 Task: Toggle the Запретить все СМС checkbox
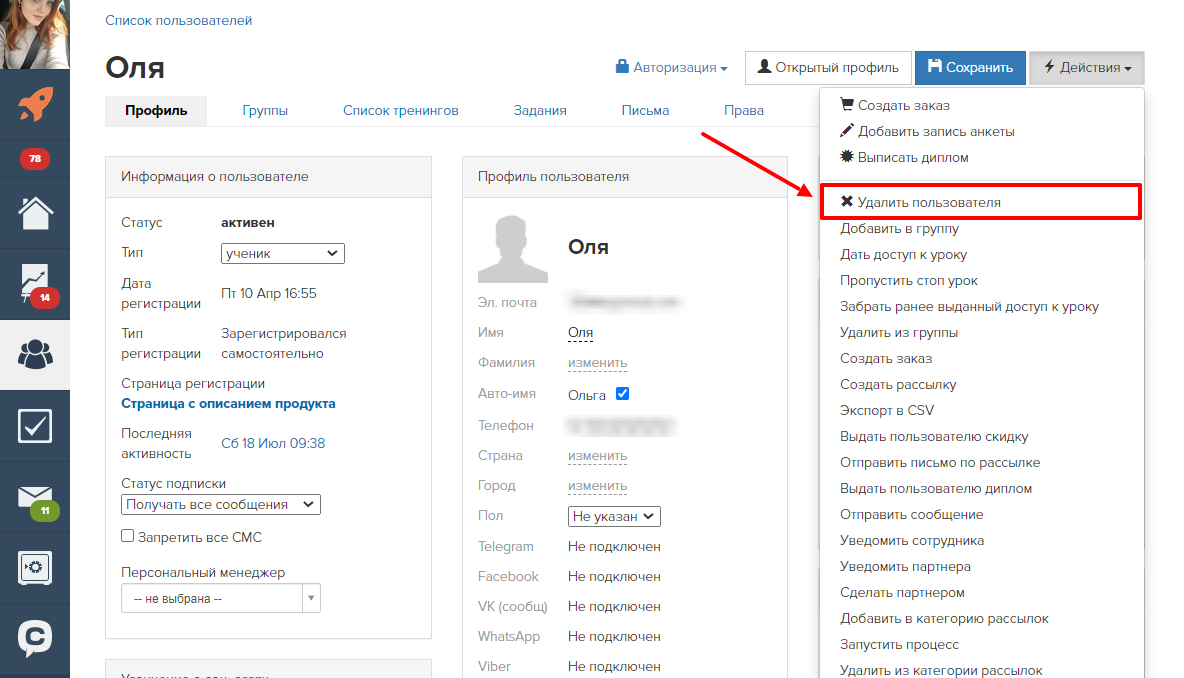click(128, 536)
